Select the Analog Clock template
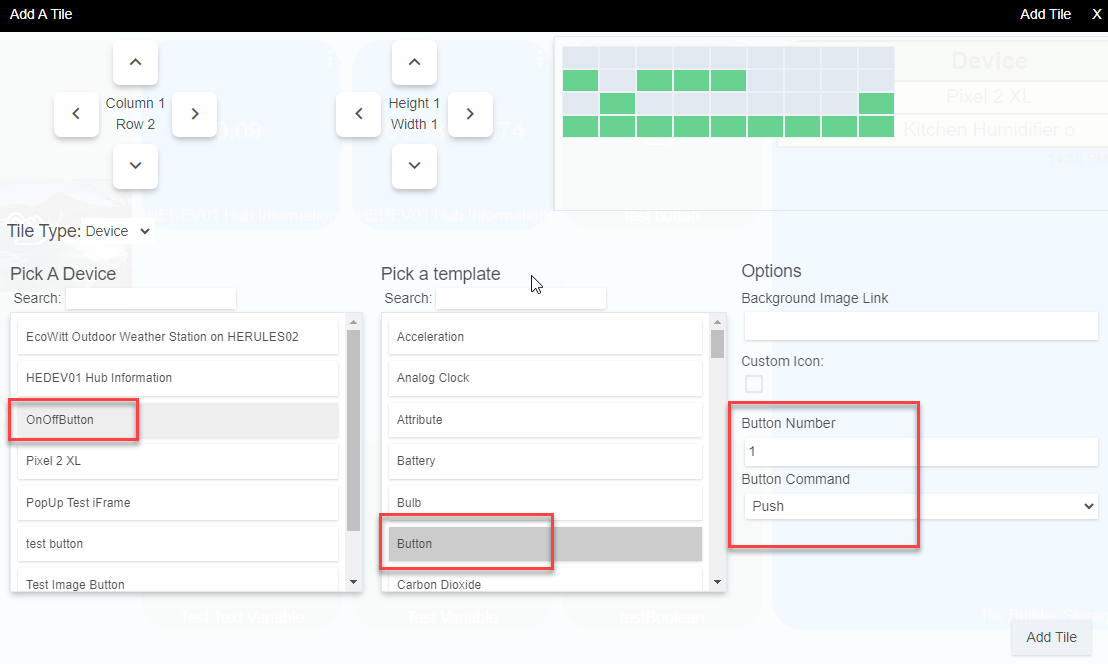The width and height of the screenshot is (1108, 664). [545, 378]
